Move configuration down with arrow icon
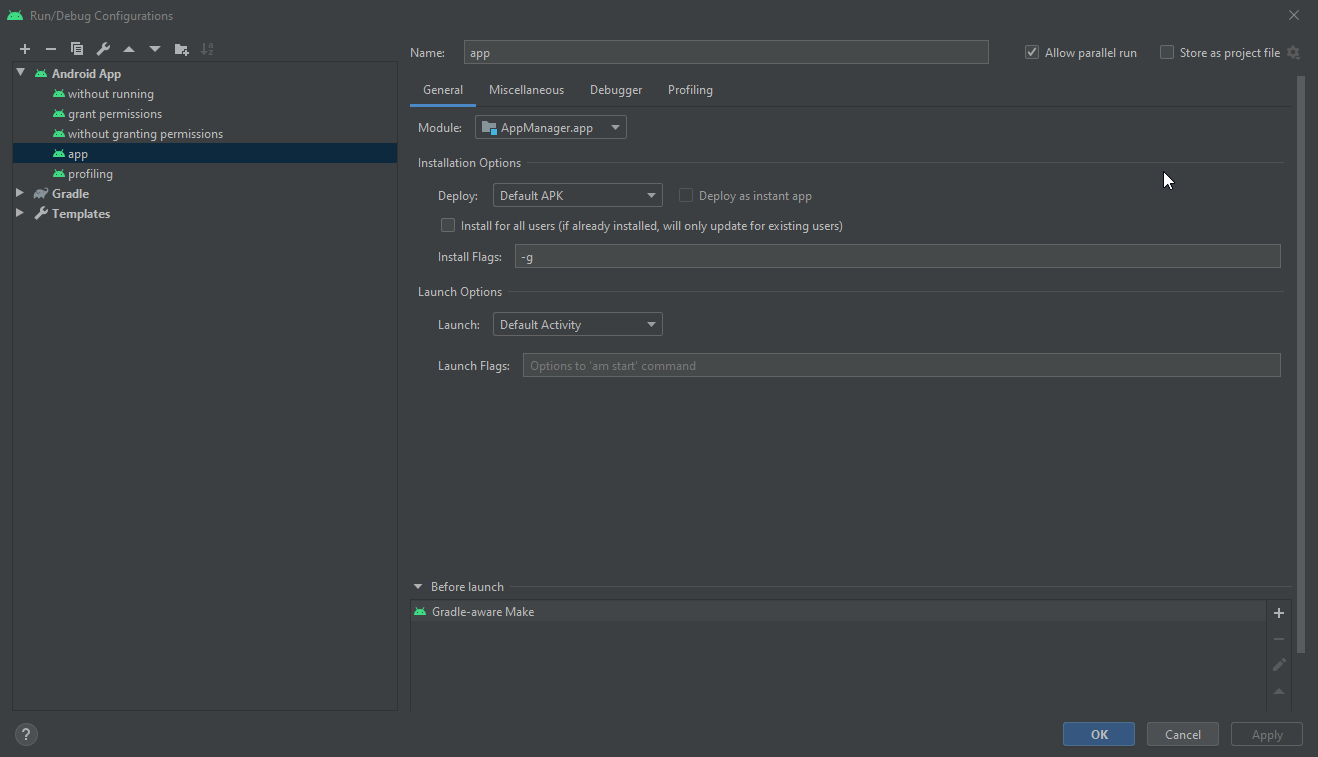1318x757 pixels. [x=155, y=49]
